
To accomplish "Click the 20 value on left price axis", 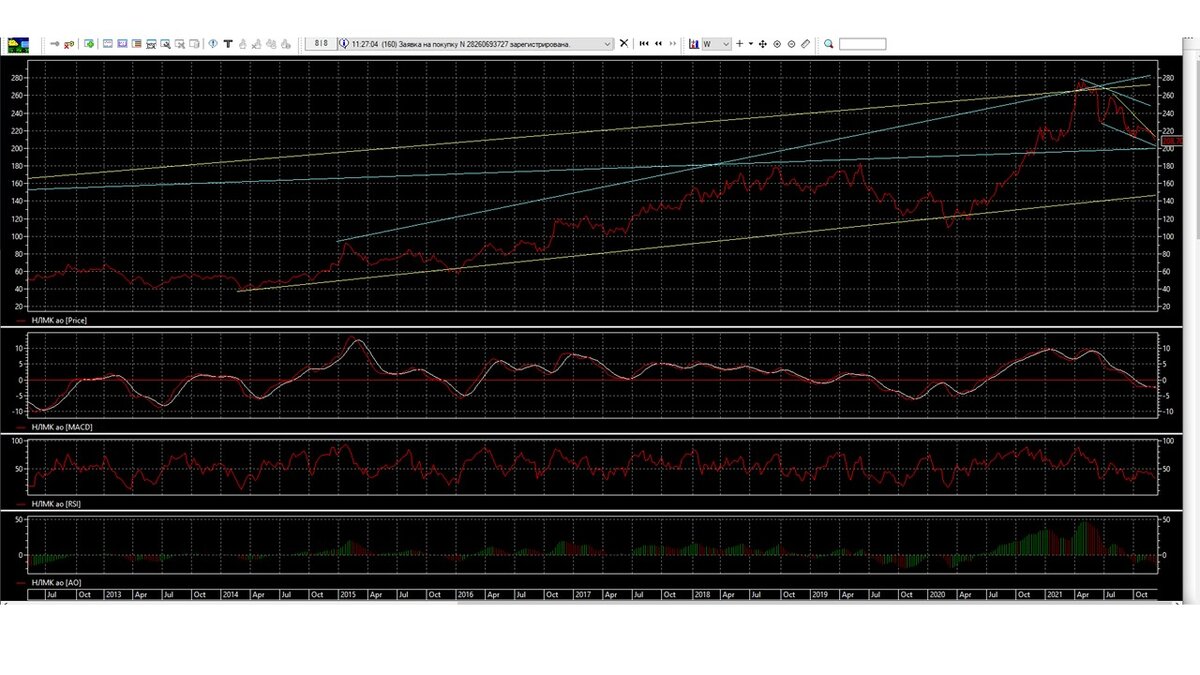I will pos(19,307).
